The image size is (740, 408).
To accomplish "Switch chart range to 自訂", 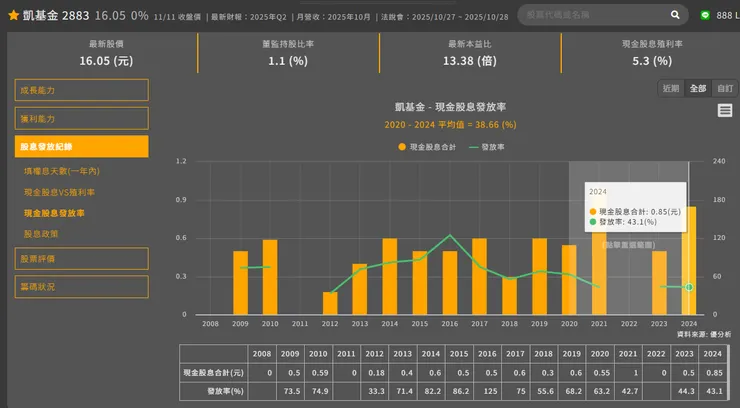I will [725, 88].
